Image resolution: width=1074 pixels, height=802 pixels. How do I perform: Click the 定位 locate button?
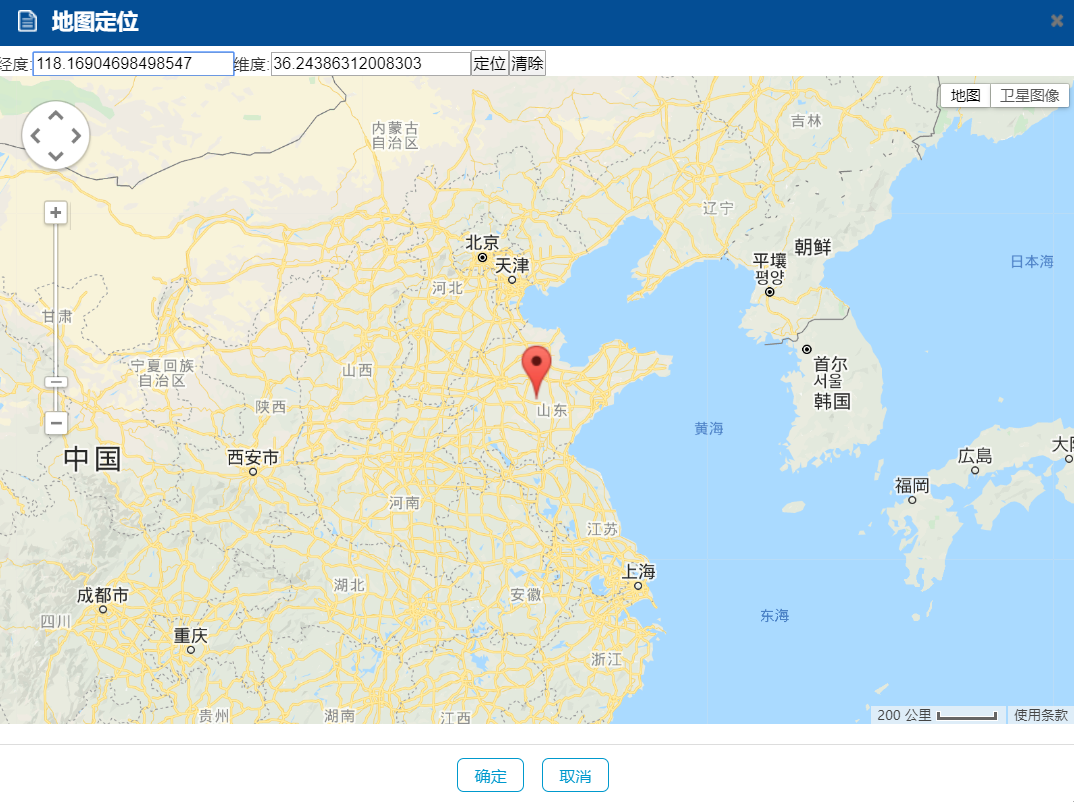[x=490, y=64]
